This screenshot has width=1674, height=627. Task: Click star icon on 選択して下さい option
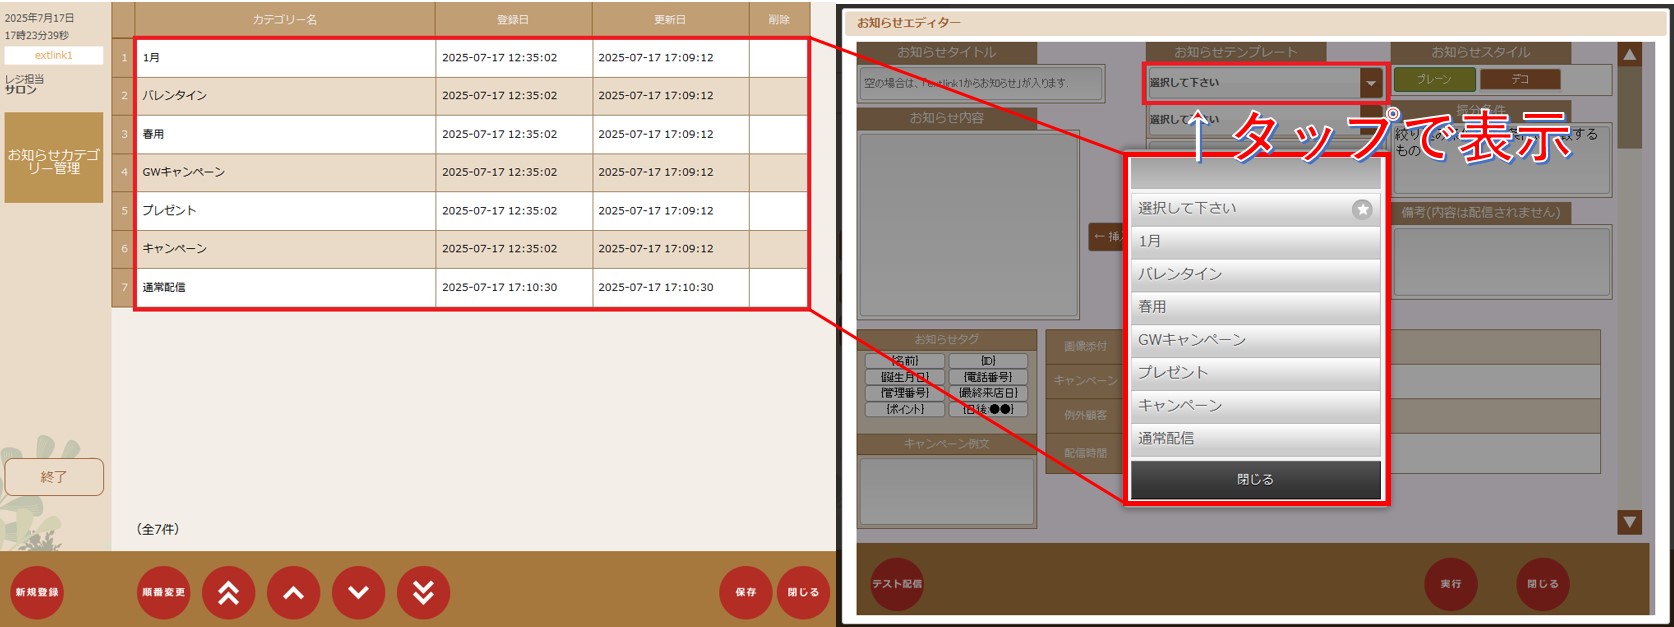coord(1362,209)
